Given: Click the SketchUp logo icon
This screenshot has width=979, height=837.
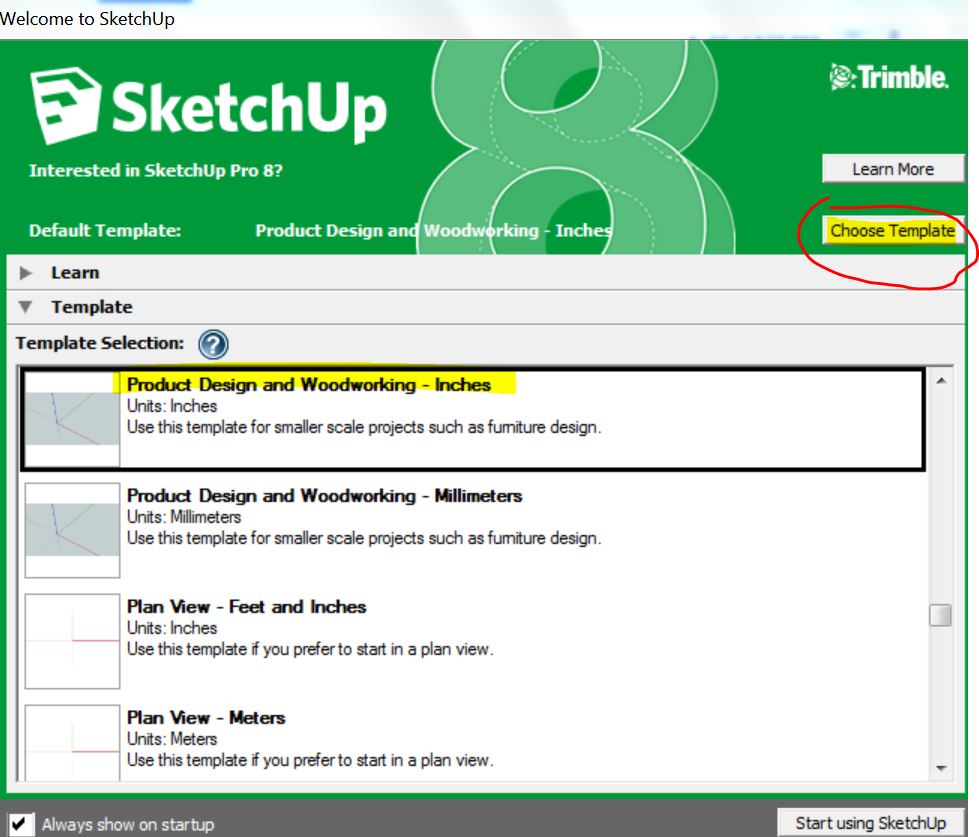Looking at the screenshot, I should click(66, 105).
